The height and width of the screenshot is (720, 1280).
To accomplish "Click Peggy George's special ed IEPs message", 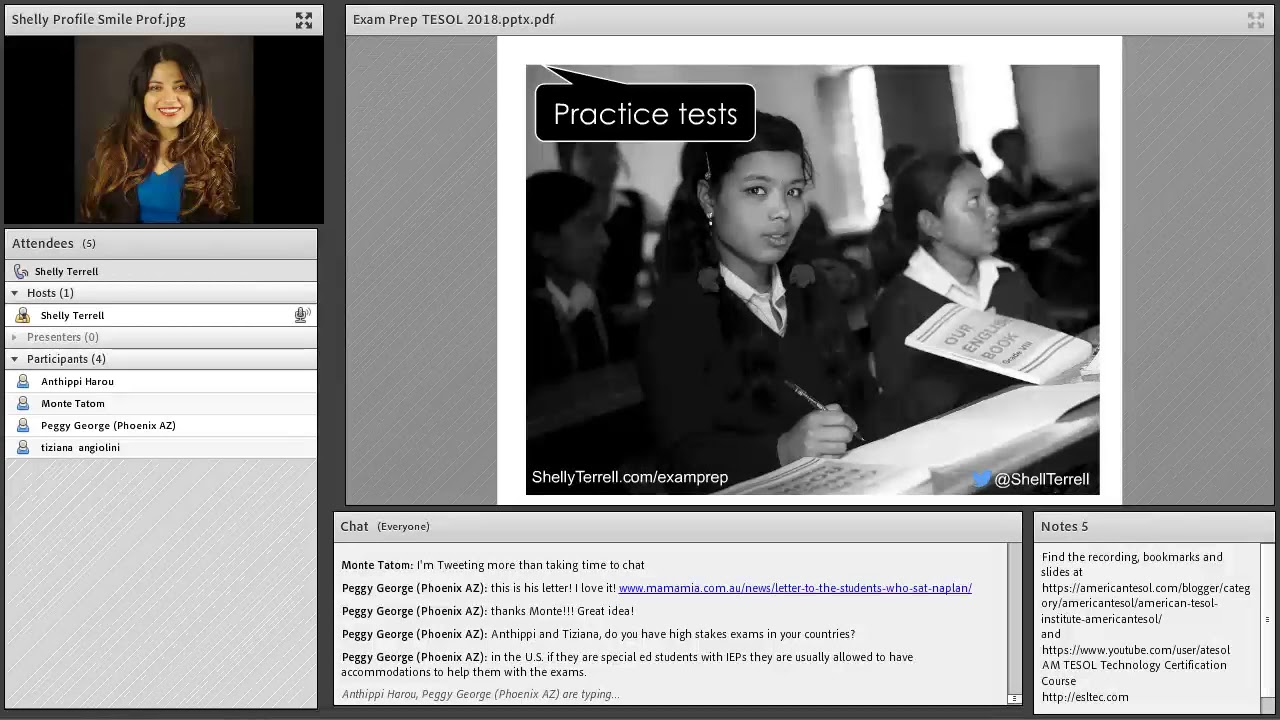I will pos(627,664).
